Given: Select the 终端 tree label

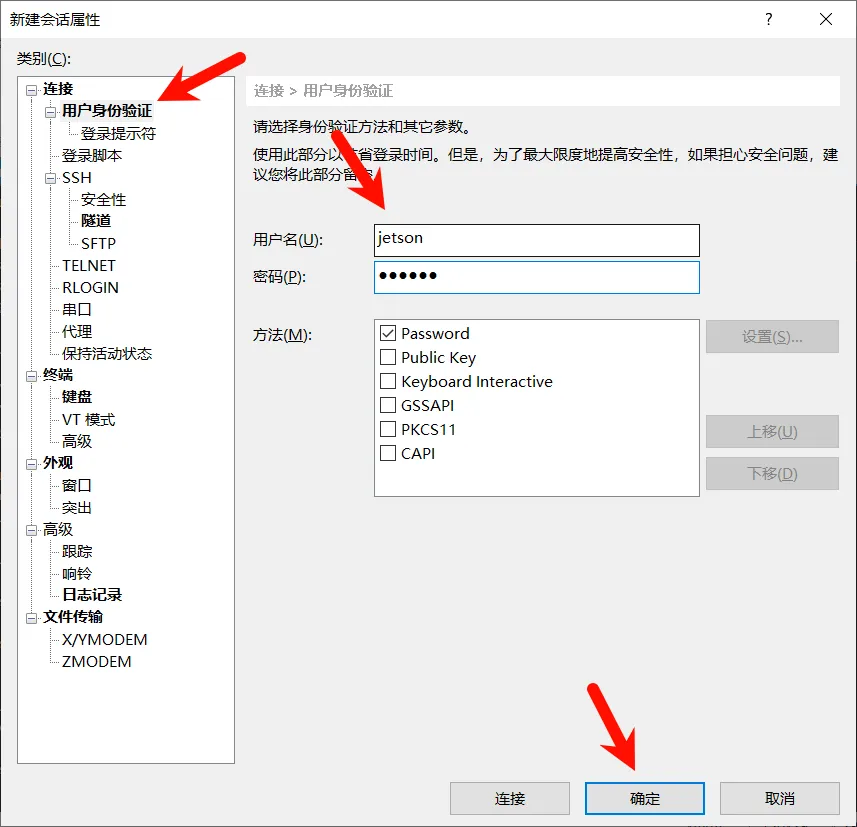Looking at the screenshot, I should click(x=58, y=375).
